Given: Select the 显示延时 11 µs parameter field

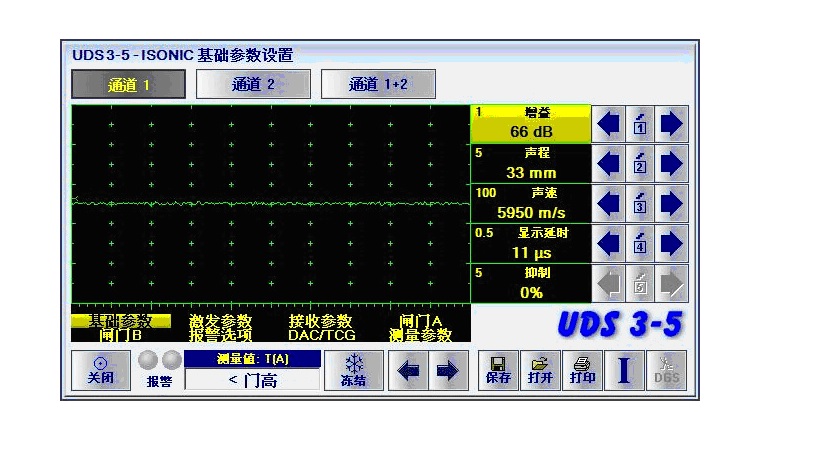Looking at the screenshot, I should click(531, 243).
